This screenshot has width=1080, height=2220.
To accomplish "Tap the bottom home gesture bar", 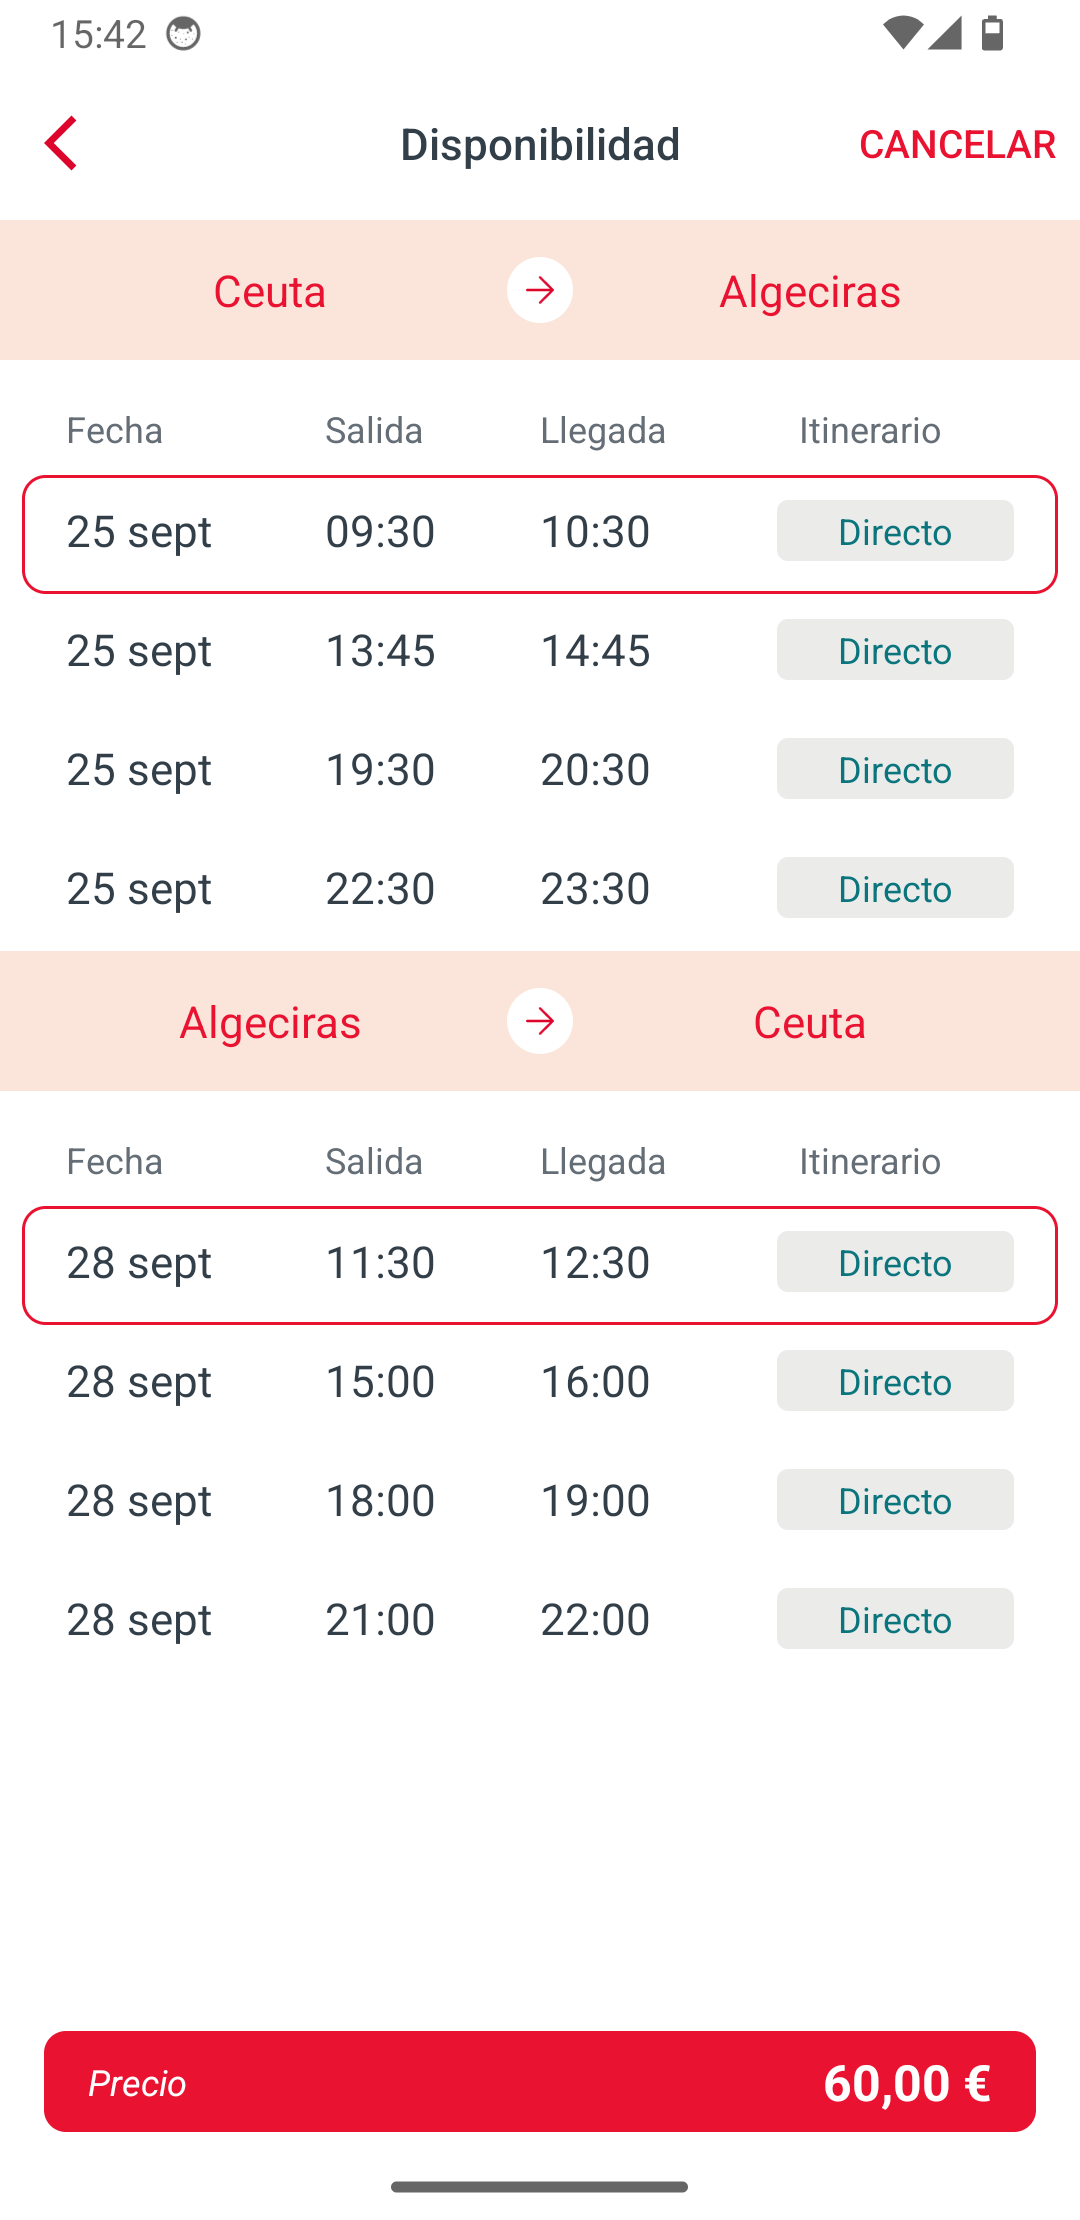I will point(540,2187).
